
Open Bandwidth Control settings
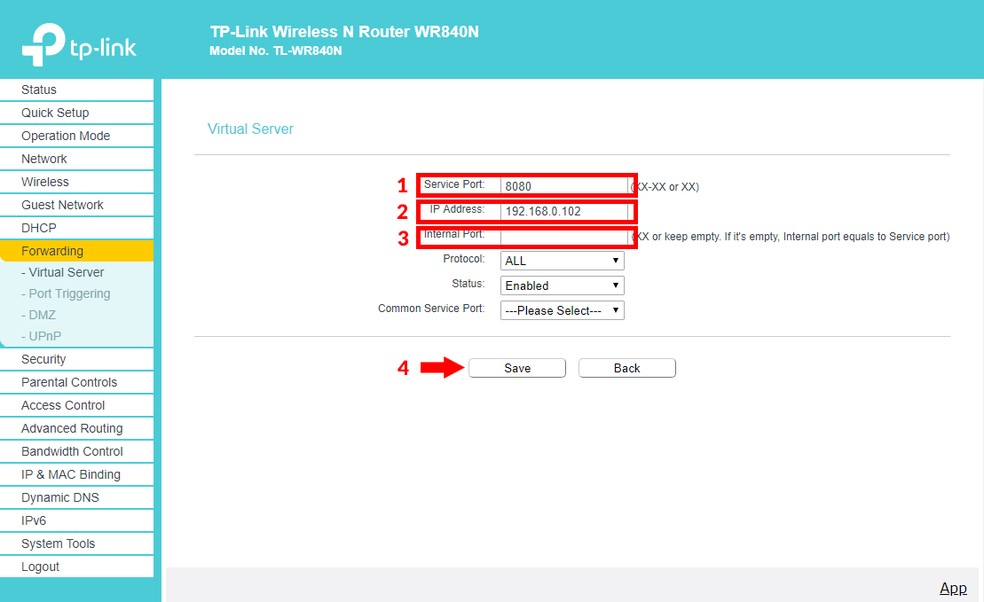(x=77, y=451)
